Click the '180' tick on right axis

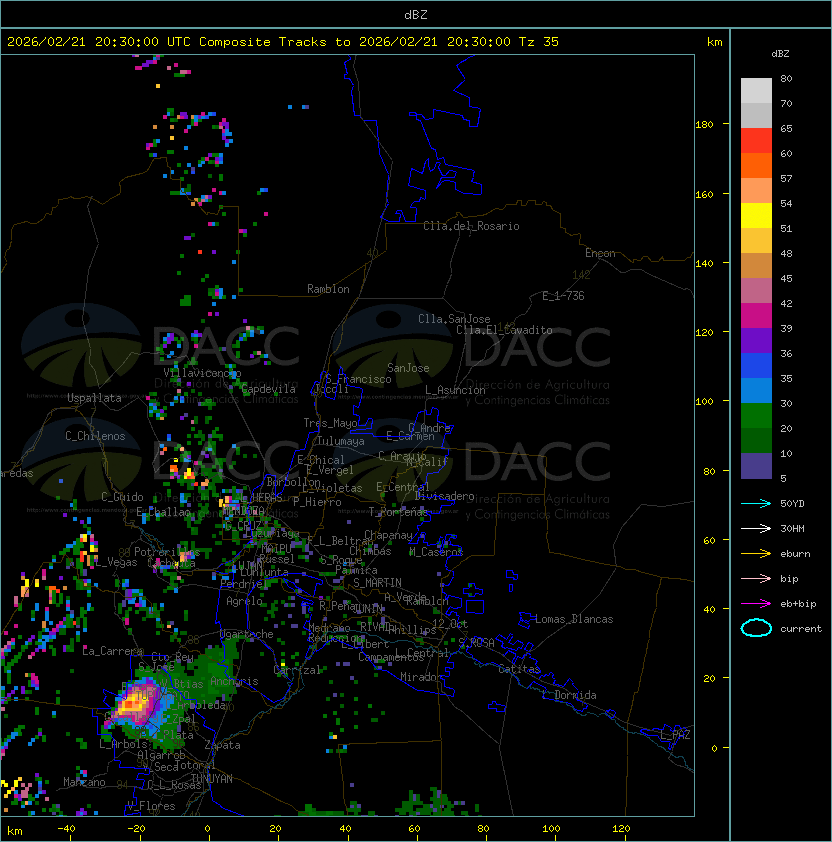704,125
